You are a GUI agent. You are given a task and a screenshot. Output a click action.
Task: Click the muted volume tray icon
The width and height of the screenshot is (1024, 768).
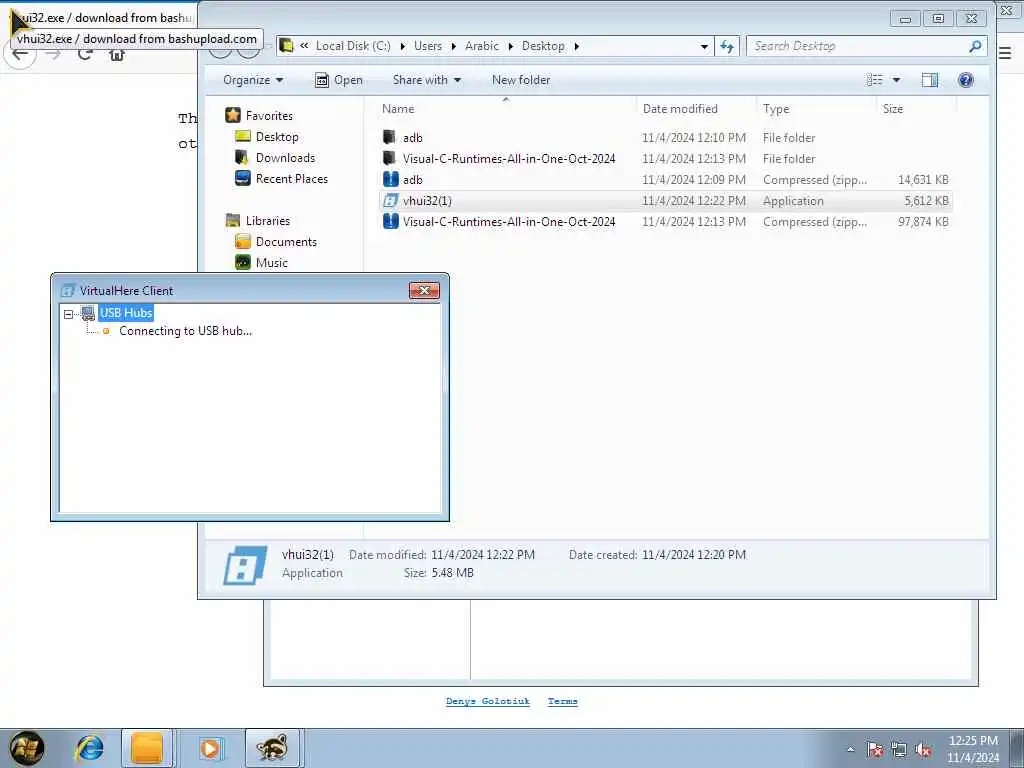click(923, 750)
